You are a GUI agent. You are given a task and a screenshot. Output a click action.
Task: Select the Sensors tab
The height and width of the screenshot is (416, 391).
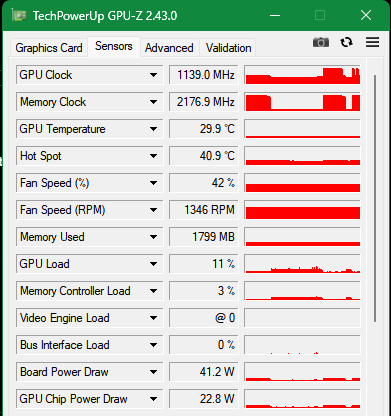[114, 46]
